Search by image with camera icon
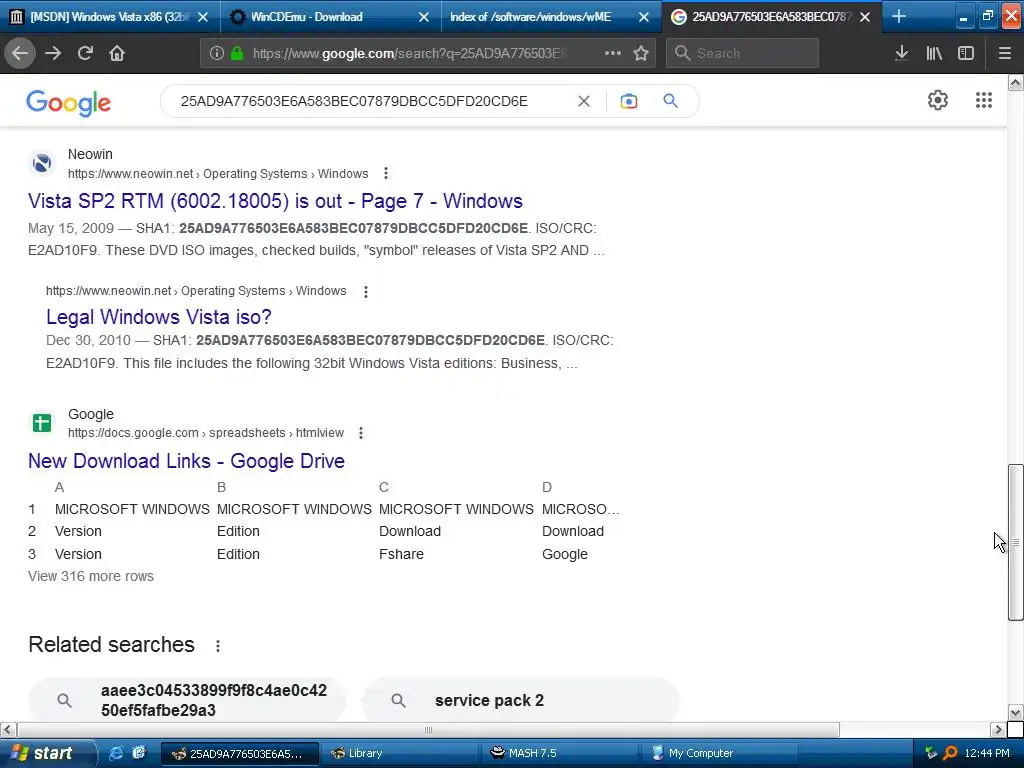Viewport: 1024px width, 768px height. click(628, 101)
